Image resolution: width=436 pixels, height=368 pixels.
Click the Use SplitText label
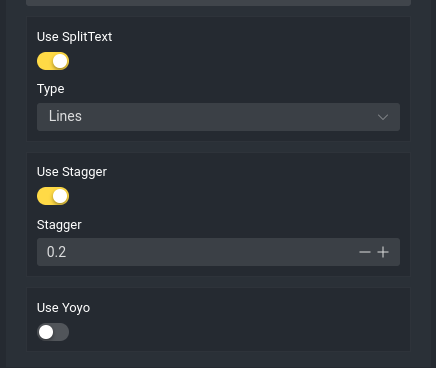pyautogui.click(x=74, y=37)
